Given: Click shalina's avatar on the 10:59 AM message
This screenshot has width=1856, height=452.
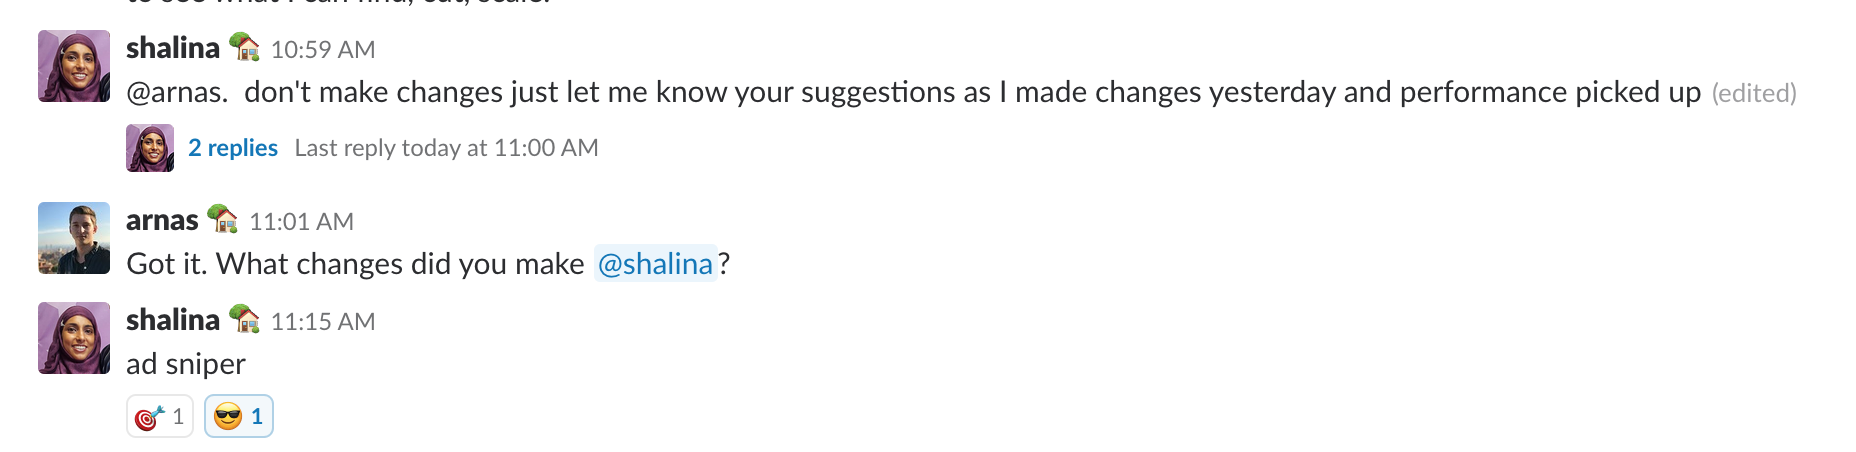Looking at the screenshot, I should pyautogui.click(x=74, y=66).
